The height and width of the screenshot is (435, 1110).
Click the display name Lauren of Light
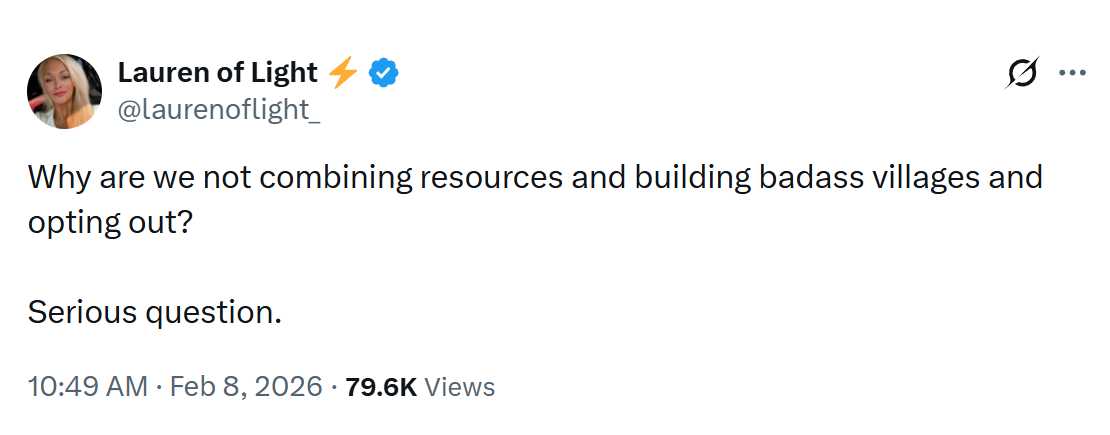coord(218,72)
